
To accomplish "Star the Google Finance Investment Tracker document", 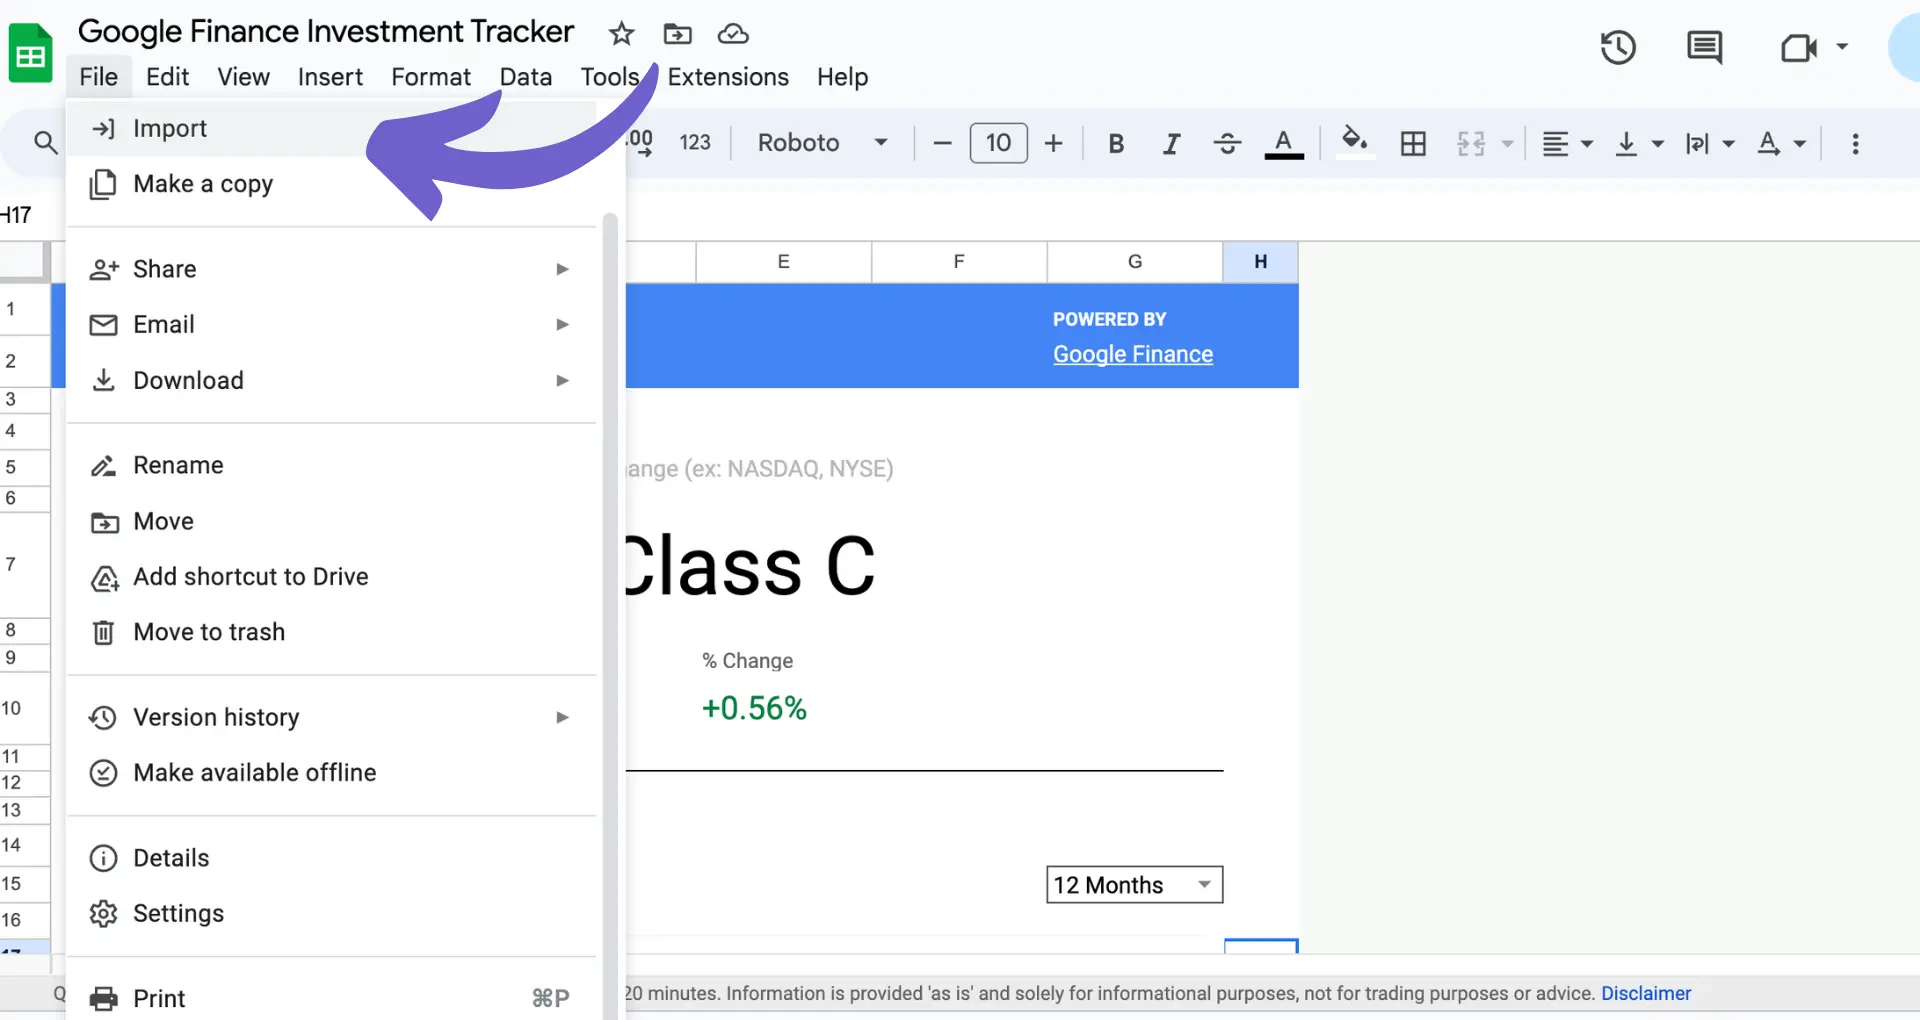I will (x=621, y=34).
